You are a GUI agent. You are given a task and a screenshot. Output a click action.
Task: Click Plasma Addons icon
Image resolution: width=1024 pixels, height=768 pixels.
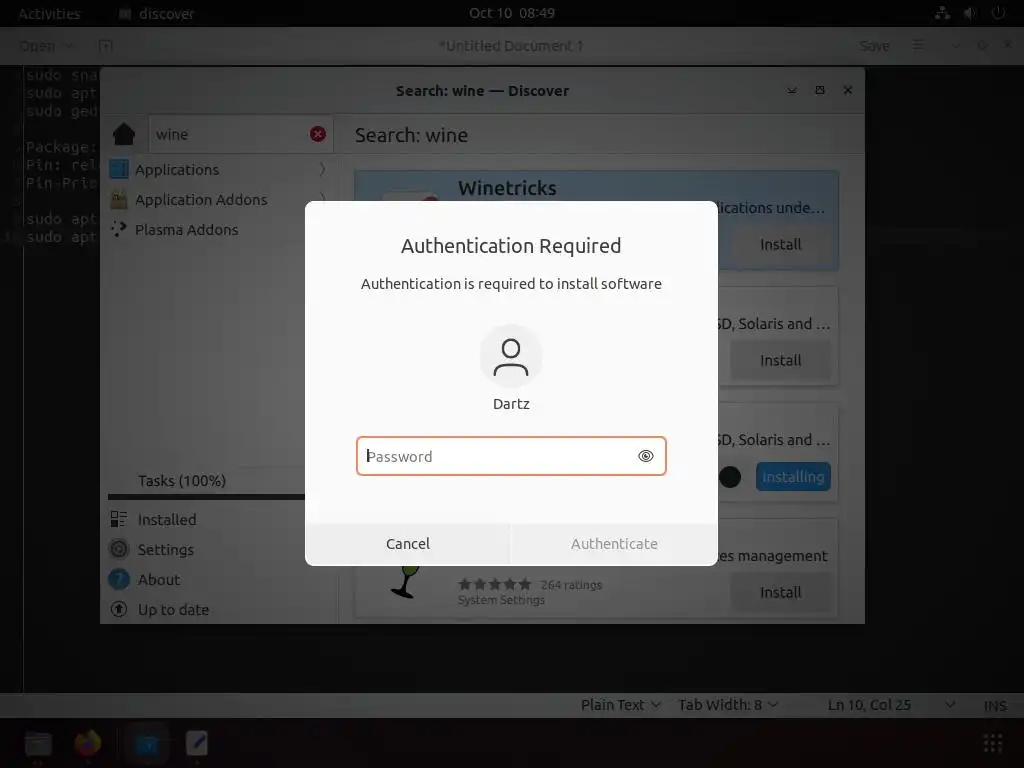click(119, 229)
